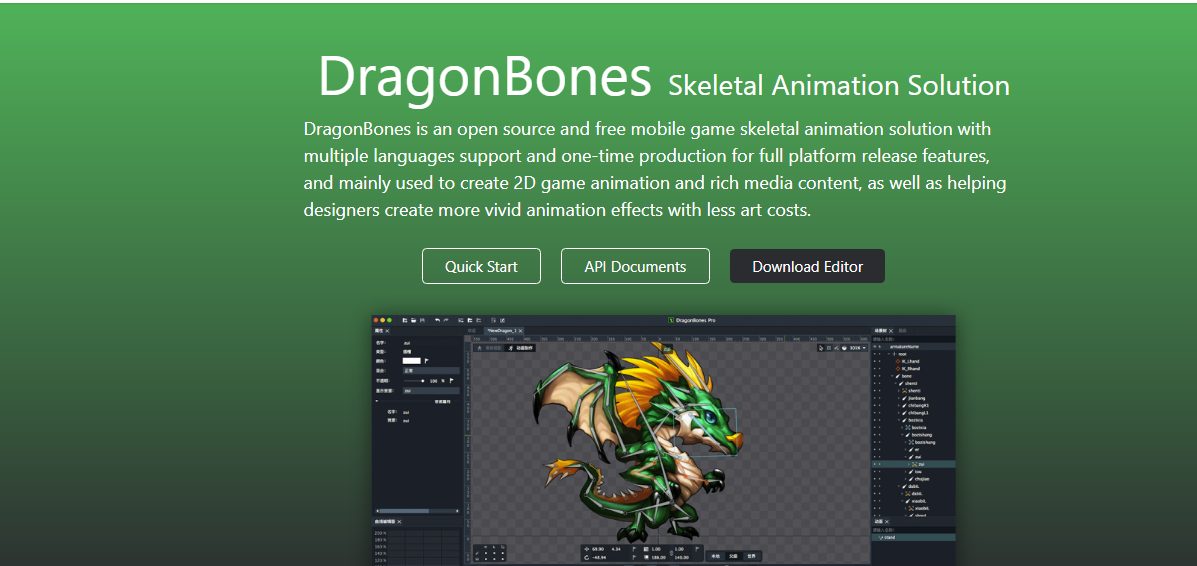The image size is (1197, 566).
Task: Click the undo arrow in the editor screenshot
Action: 437,320
